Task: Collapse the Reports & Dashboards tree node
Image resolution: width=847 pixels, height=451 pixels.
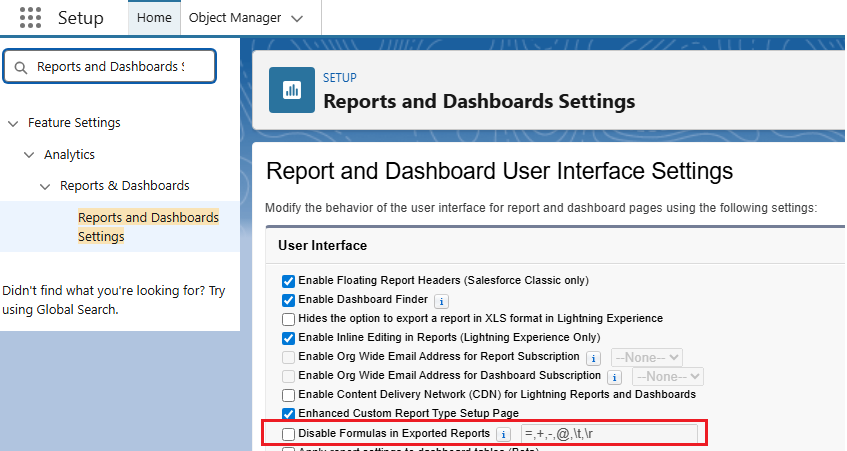Action: (45, 186)
